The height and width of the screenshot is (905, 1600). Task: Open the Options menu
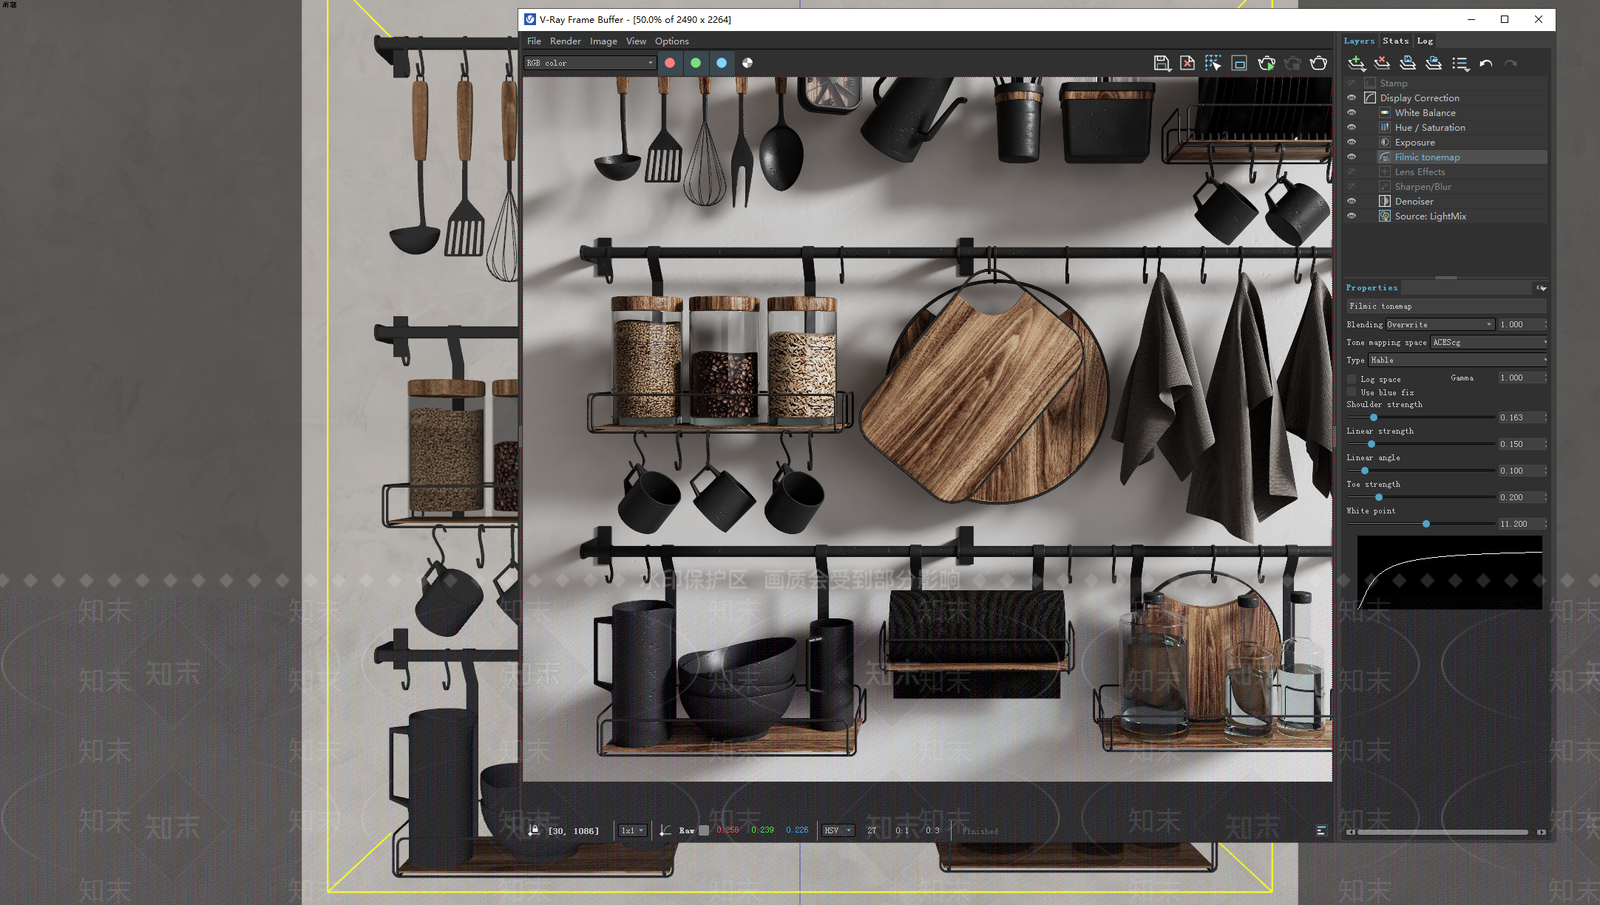pyautogui.click(x=672, y=41)
